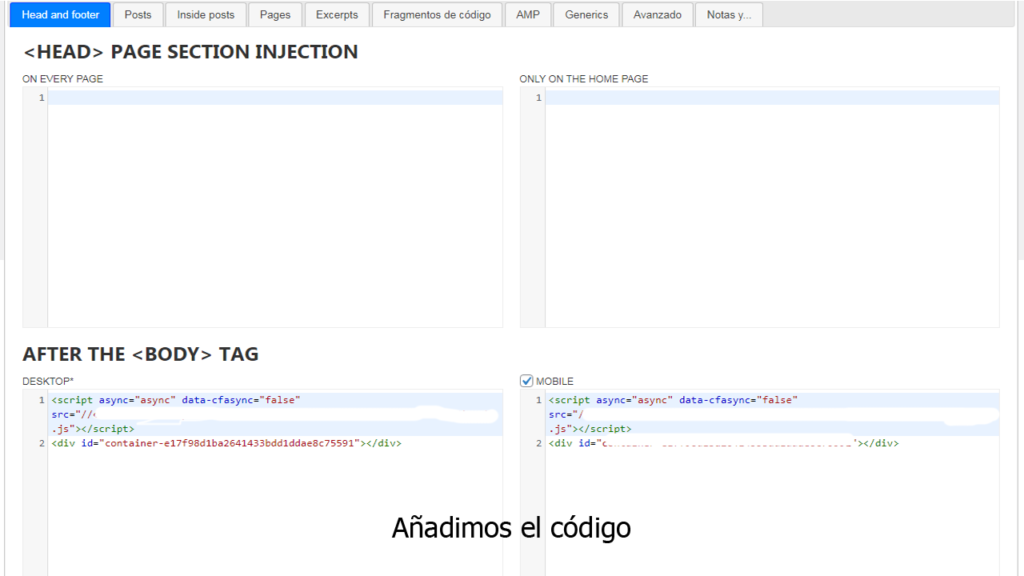Uncheck the MOBILE checkbox
Viewport: 1024px width, 576px height.
(525, 380)
